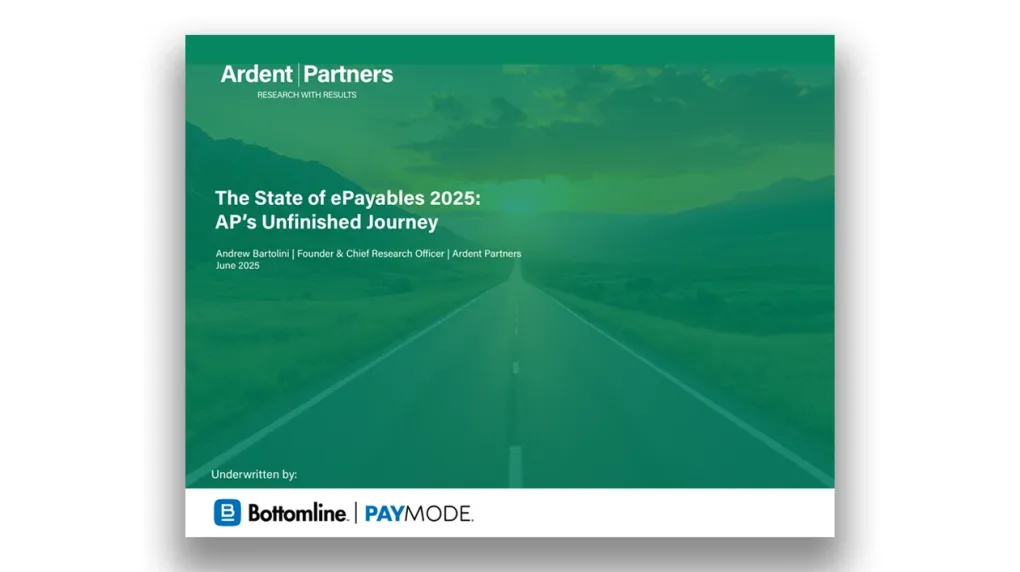The width and height of the screenshot is (1020, 572).
Task: Click the white dashed center line of road
Action: pyautogui.click(x=515, y=465)
